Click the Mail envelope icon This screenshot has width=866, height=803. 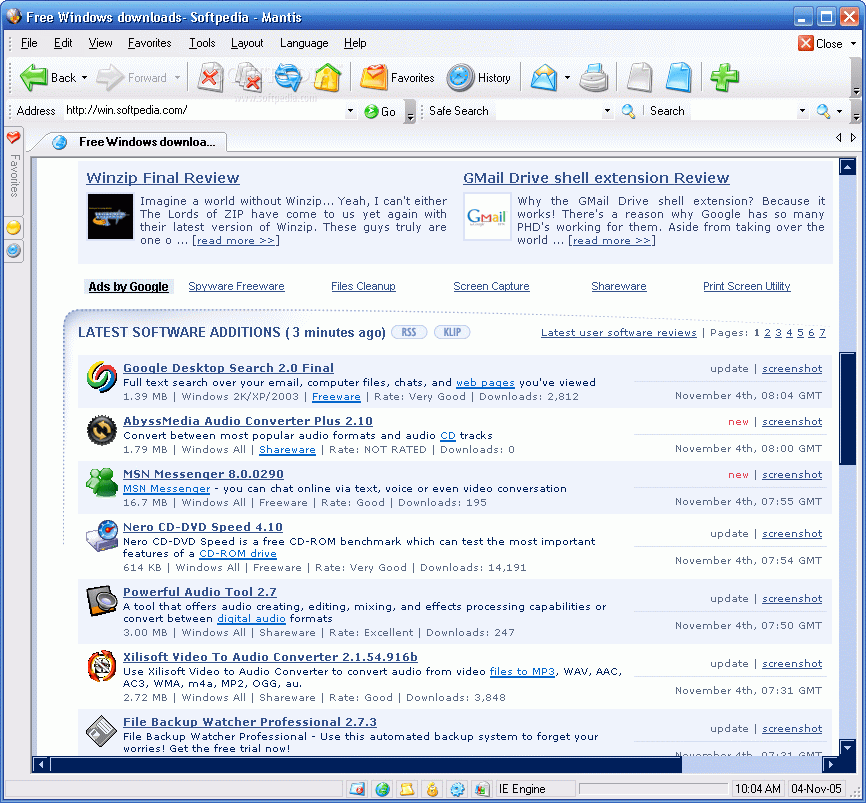click(x=544, y=77)
